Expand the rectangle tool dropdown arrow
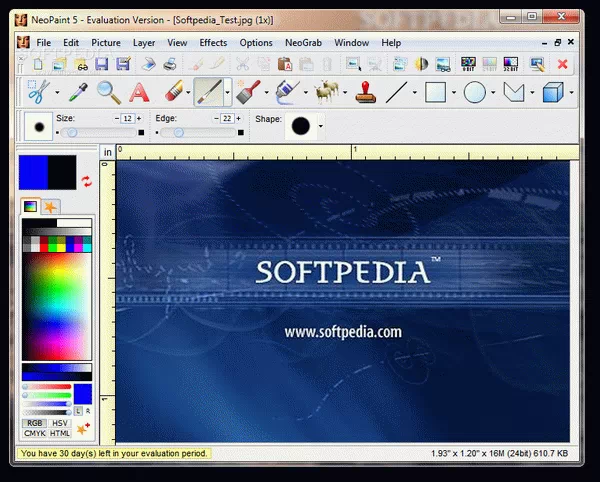The width and height of the screenshot is (600, 482). (453, 92)
